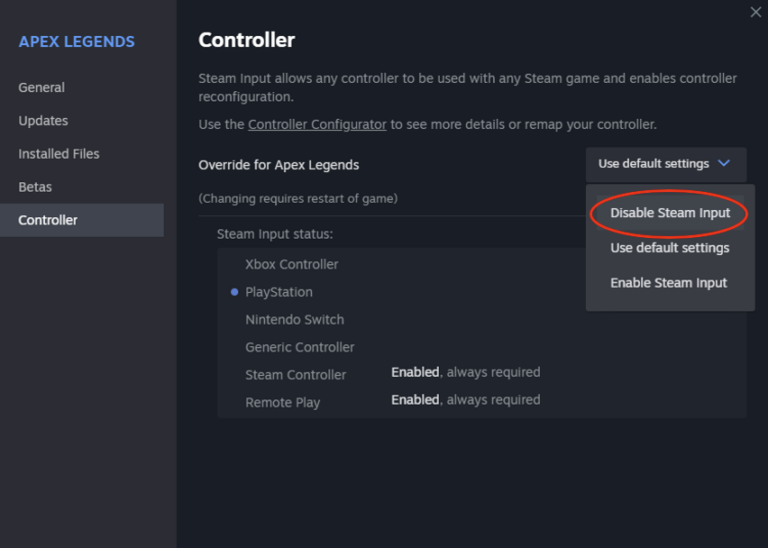Select Enable Steam Input option
This screenshot has height=548, width=768.
click(669, 283)
